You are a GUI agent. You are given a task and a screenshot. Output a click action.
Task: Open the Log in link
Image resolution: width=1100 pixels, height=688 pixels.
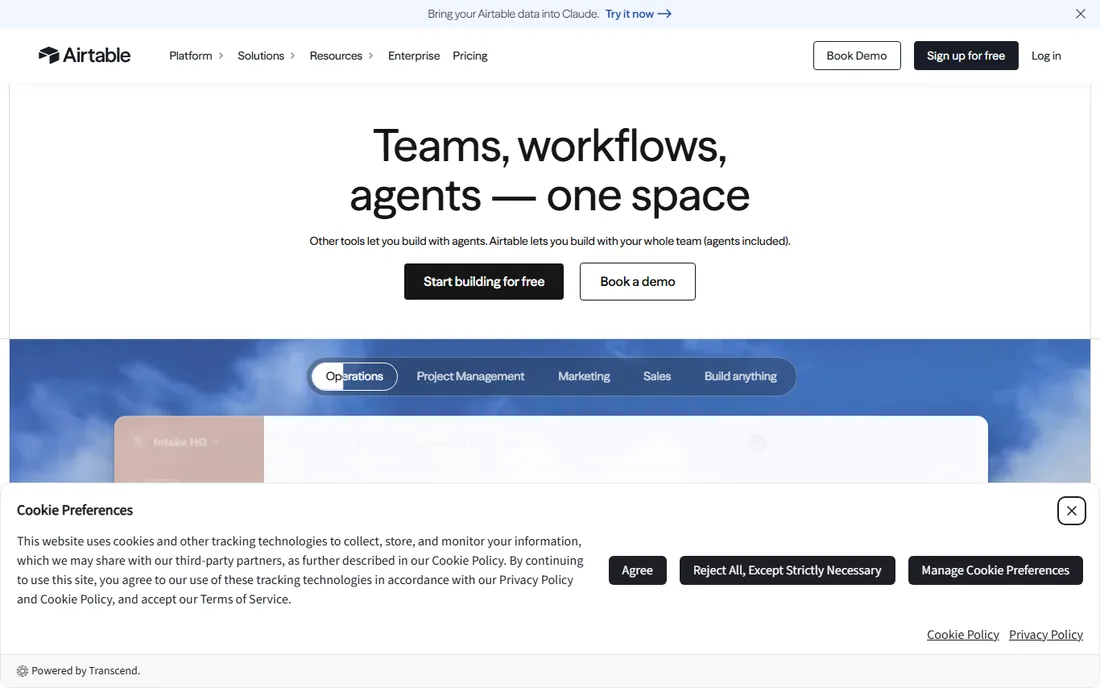pyautogui.click(x=1046, y=56)
